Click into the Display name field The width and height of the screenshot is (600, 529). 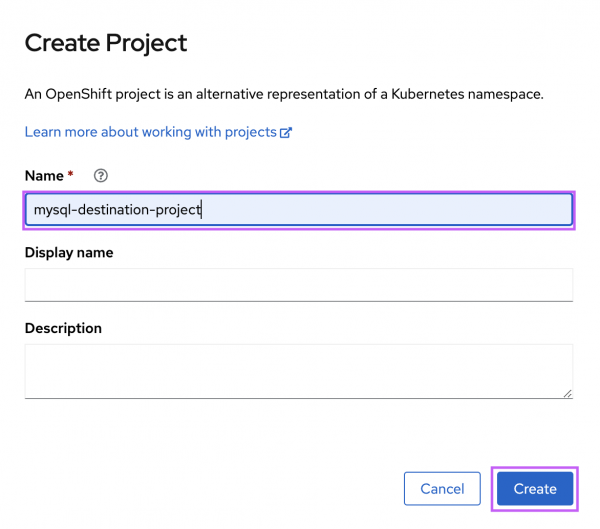[298, 284]
